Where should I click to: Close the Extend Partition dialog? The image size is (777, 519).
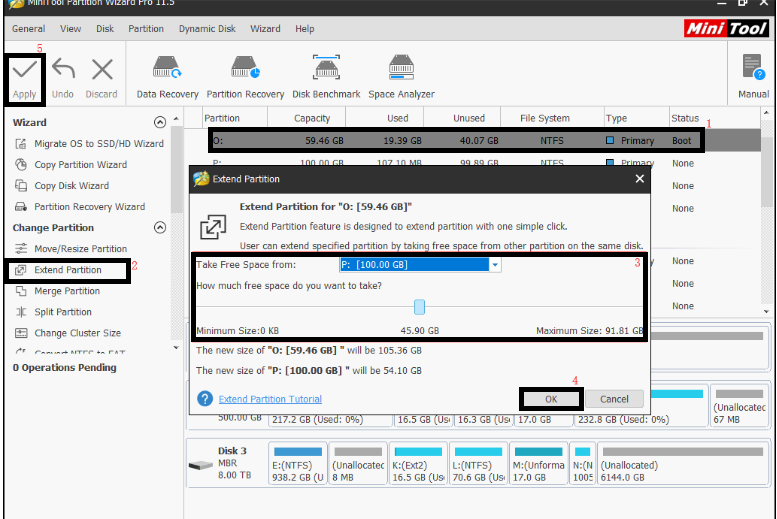tap(640, 178)
